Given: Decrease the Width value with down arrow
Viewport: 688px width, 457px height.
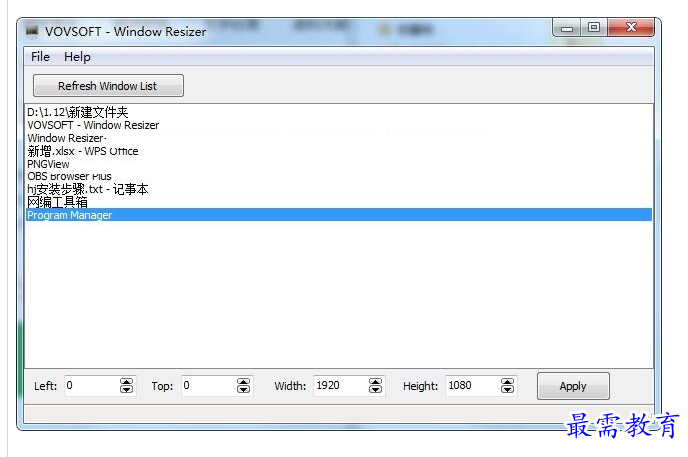Looking at the screenshot, I should click(376, 390).
